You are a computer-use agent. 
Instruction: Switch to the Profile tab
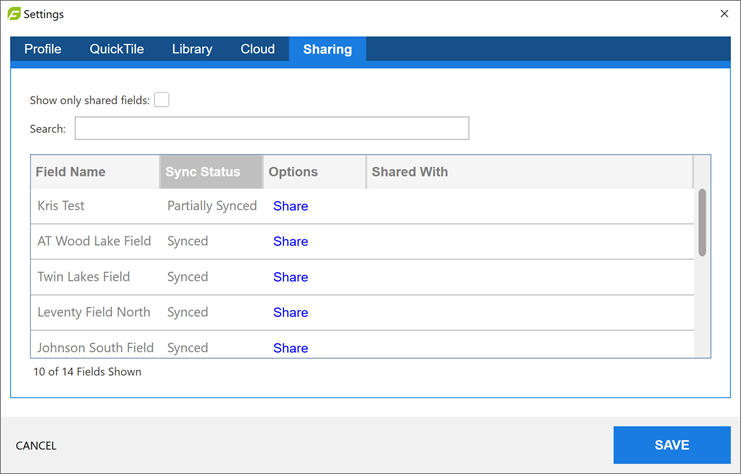43,49
